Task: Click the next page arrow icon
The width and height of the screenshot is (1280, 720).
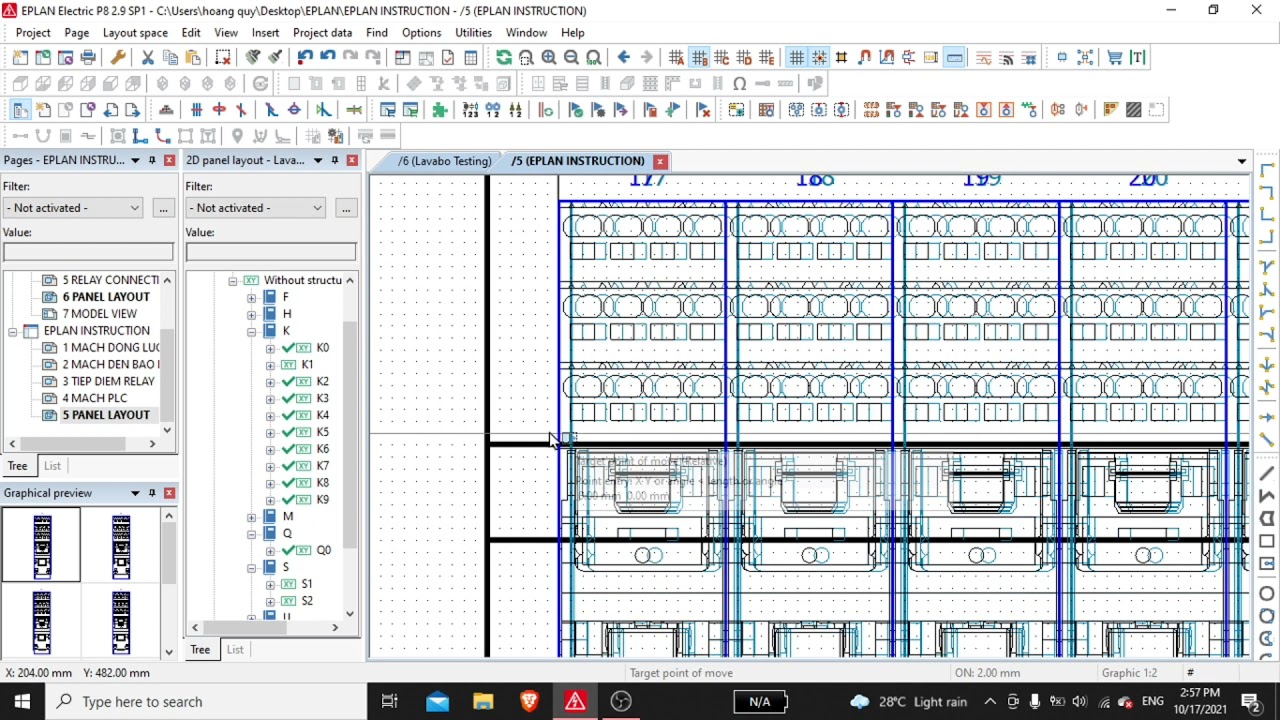Action: (x=133, y=110)
